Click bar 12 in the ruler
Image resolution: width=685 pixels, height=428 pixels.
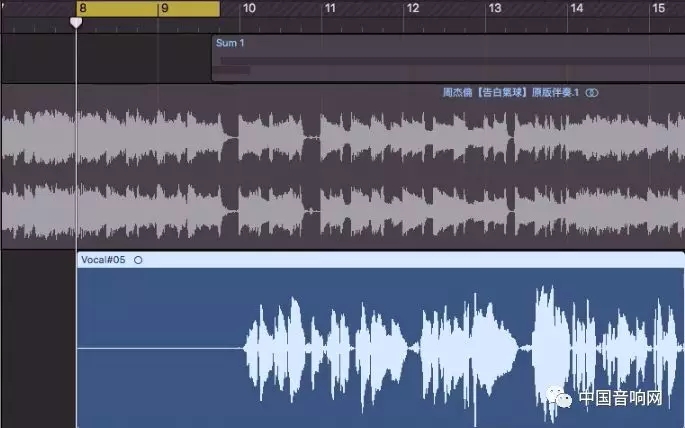coord(413,8)
